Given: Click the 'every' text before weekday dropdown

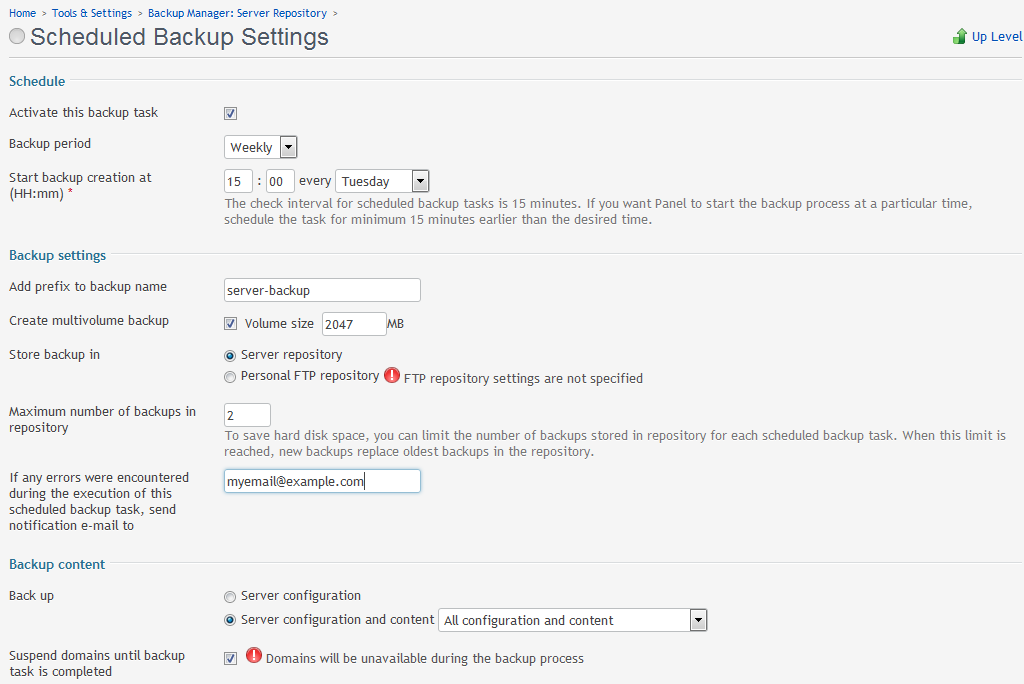Looking at the screenshot, I should point(315,181).
